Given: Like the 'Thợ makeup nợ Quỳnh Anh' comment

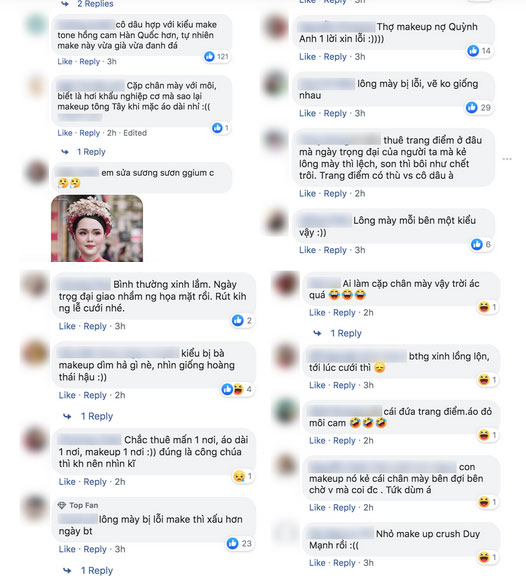Looking at the screenshot, I should (x=307, y=57).
